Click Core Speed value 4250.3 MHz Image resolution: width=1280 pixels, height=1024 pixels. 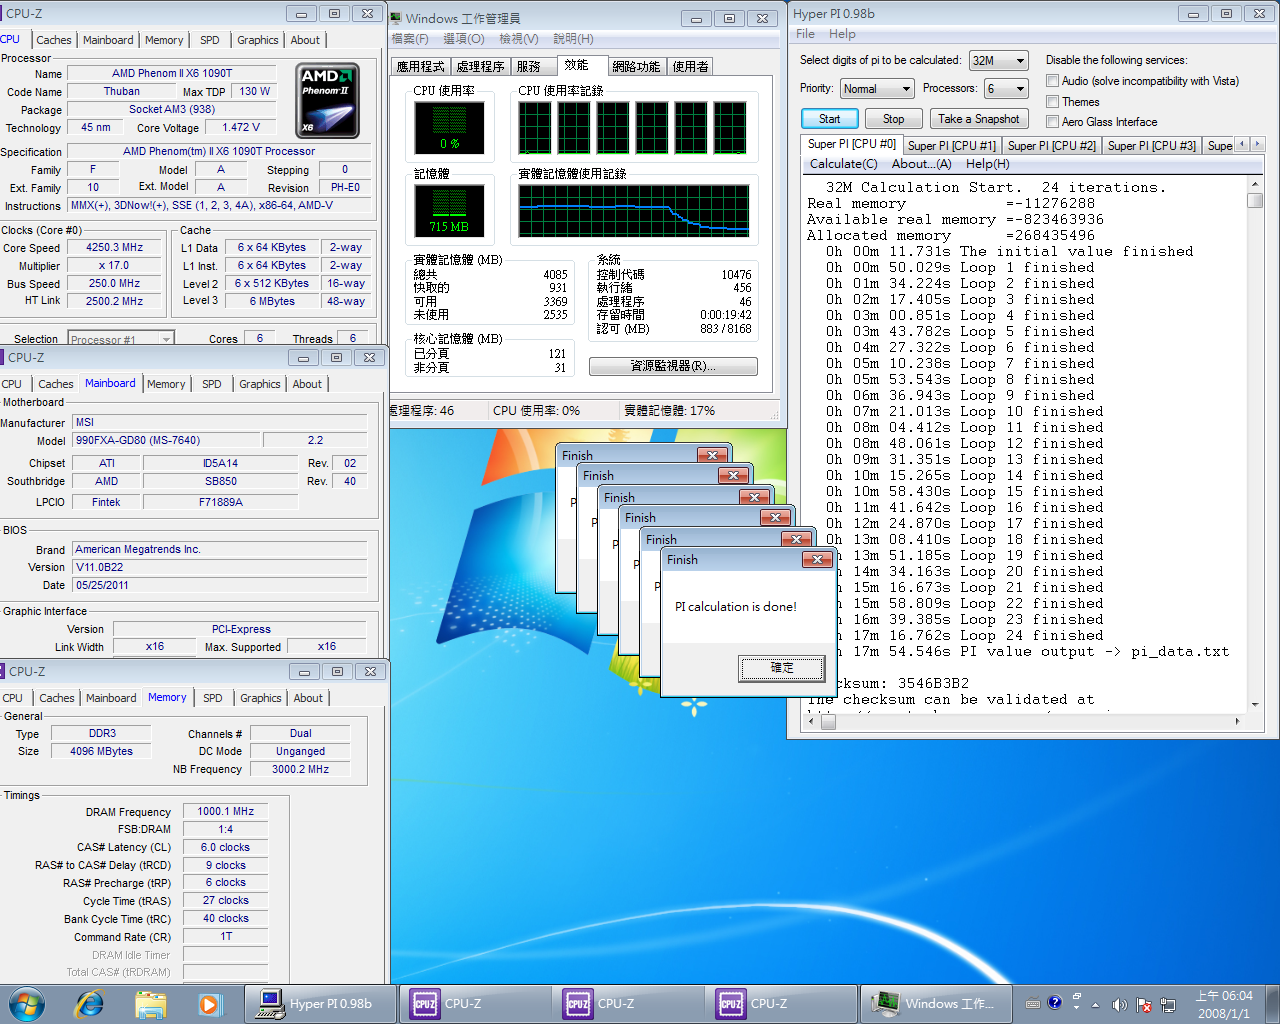point(114,247)
